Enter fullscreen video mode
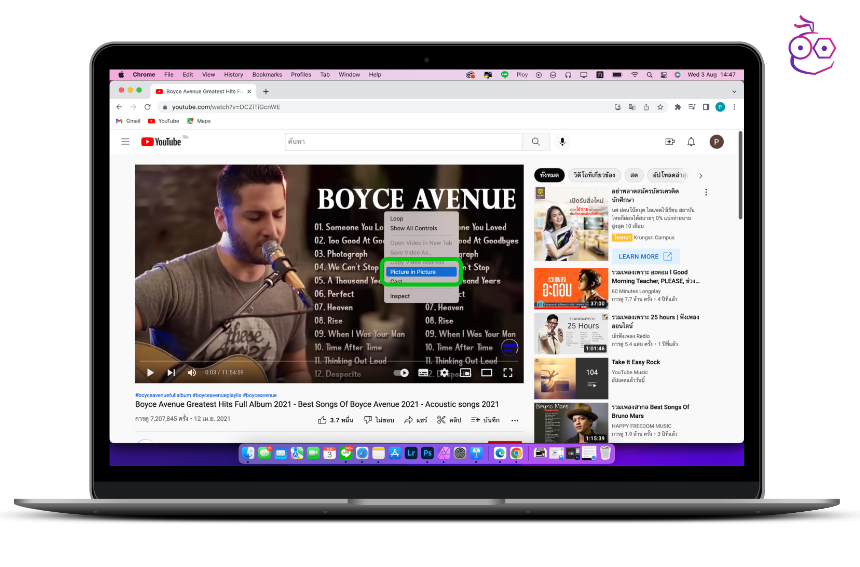 point(508,373)
